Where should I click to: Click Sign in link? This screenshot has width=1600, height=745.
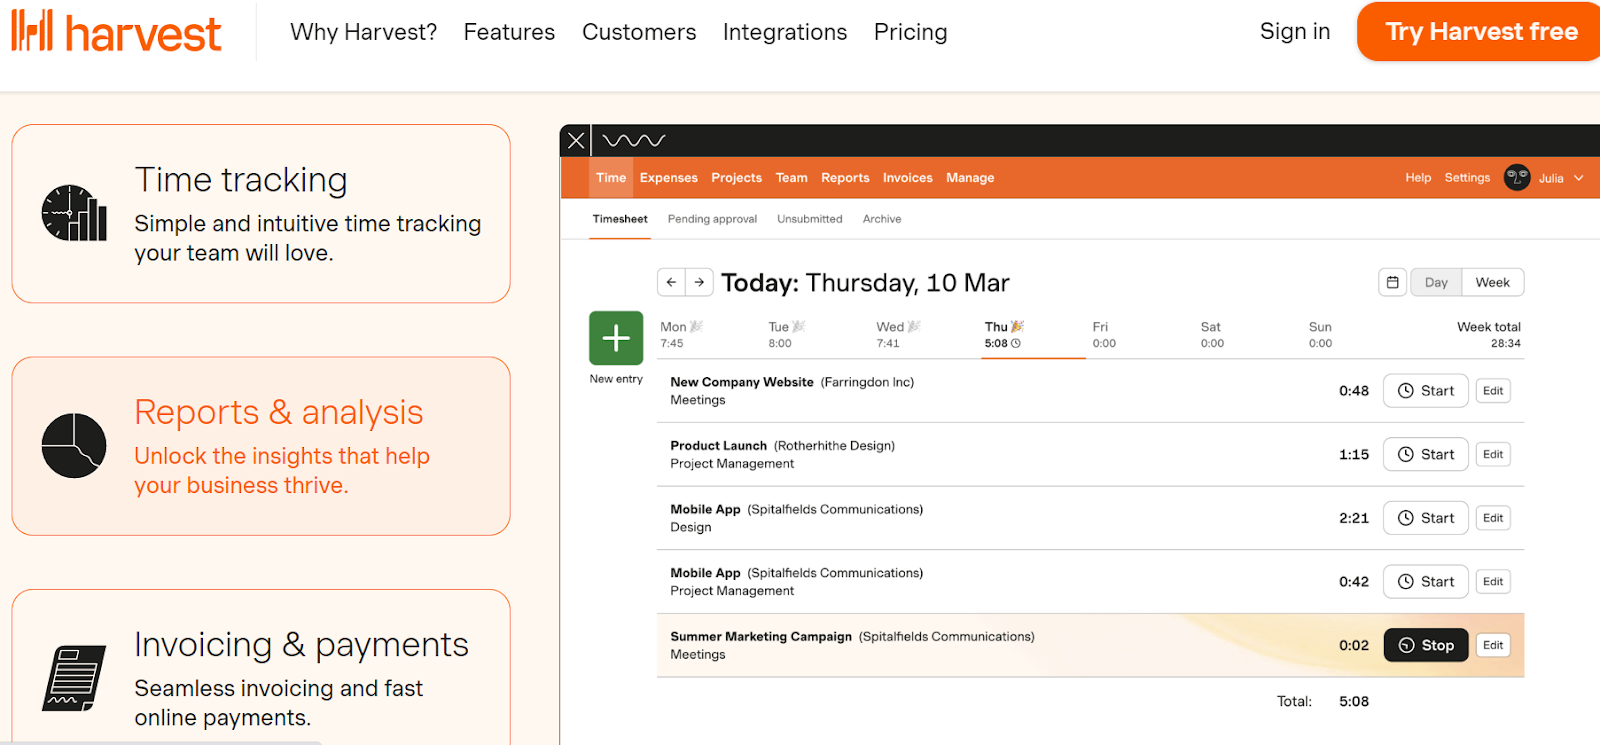(1295, 31)
